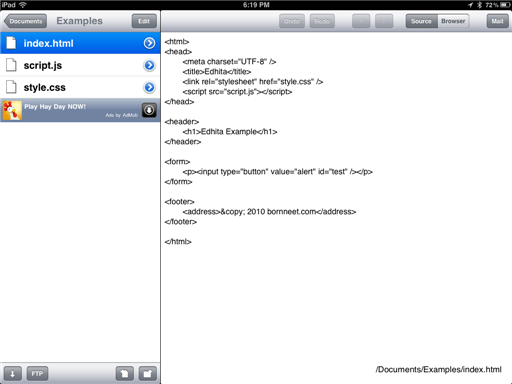Image resolution: width=512 pixels, height=384 pixels.
Task: Click the style.css document icon
Action: click(x=11, y=87)
